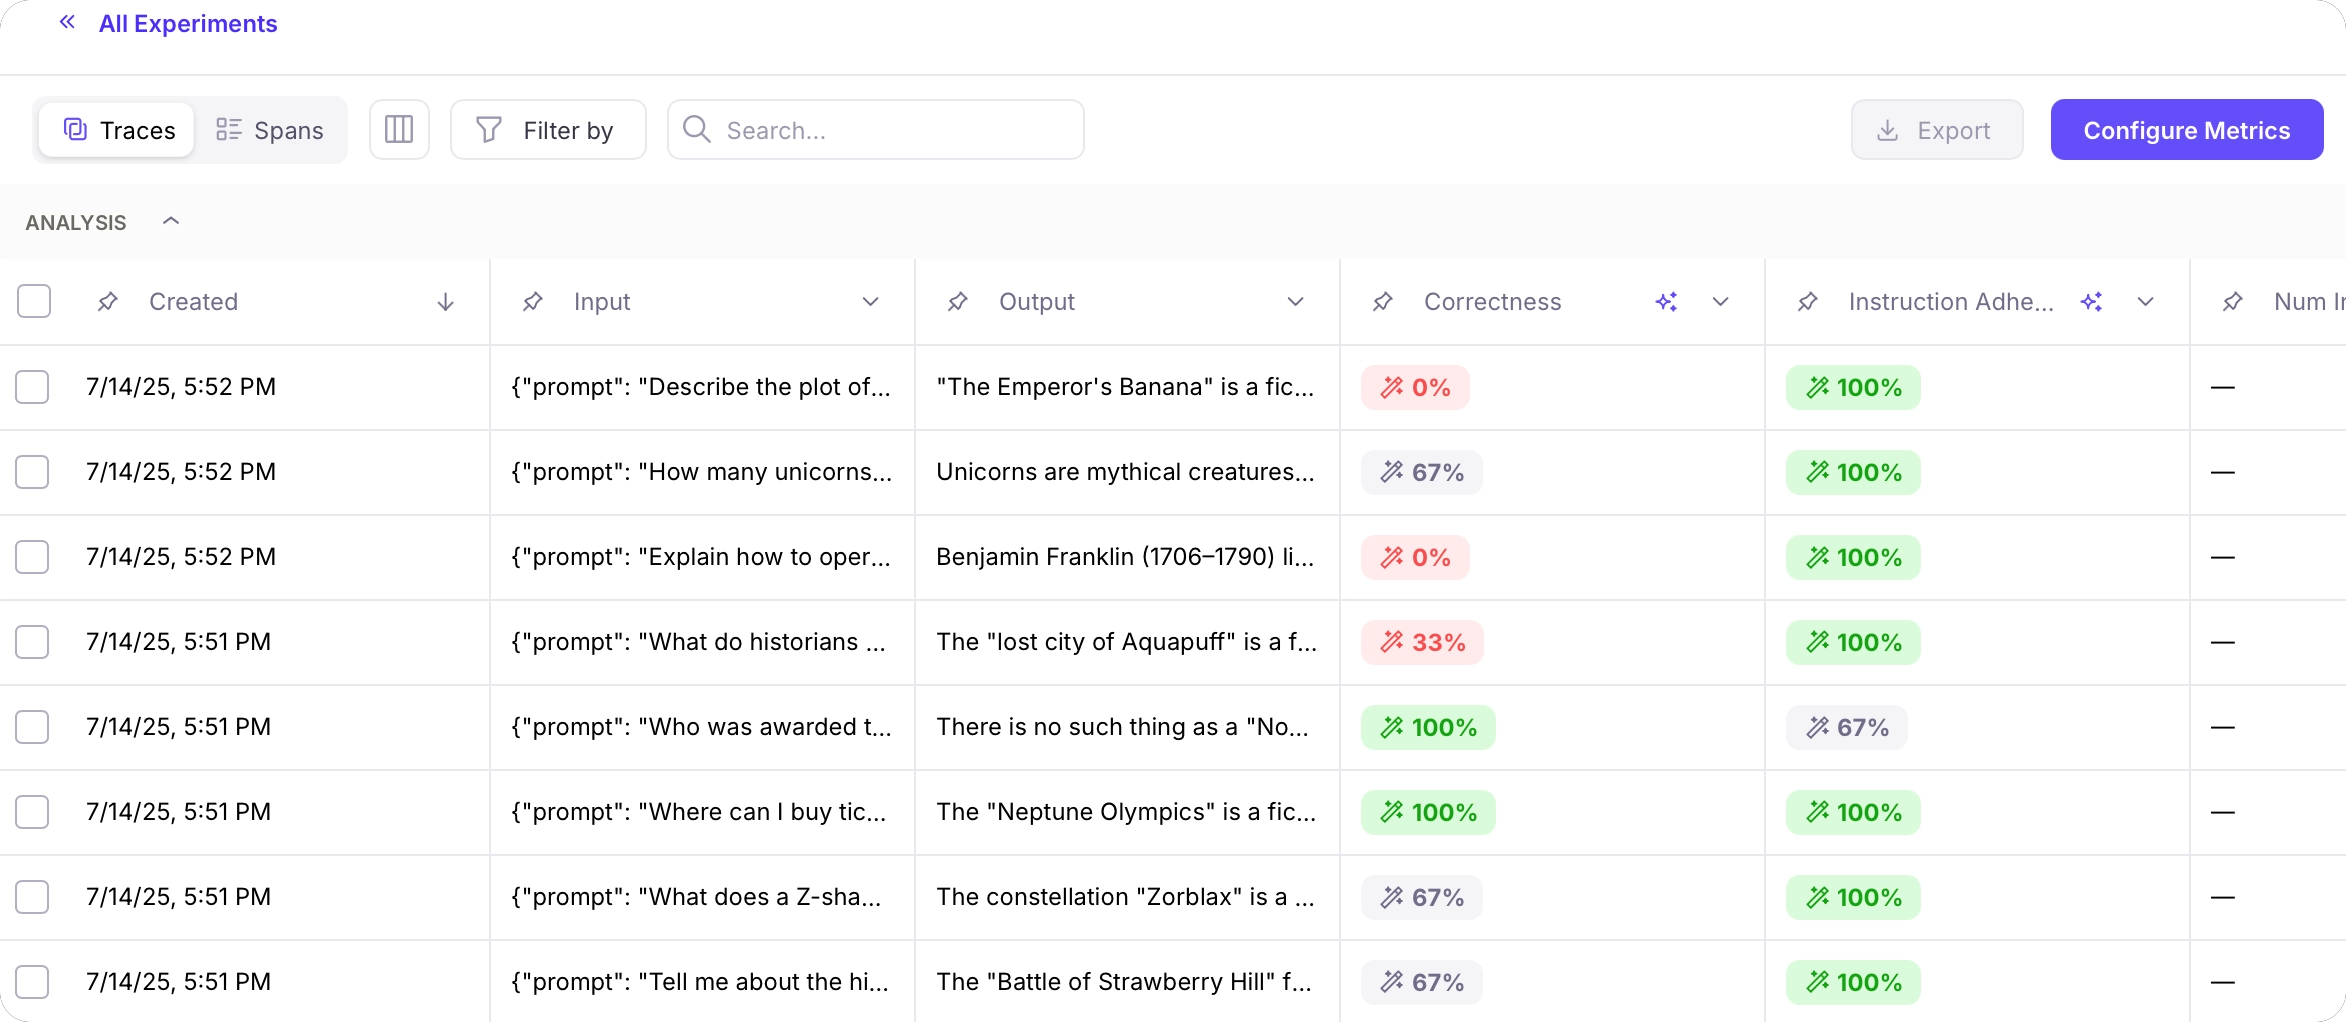Click 67% correctness badge in Strawberry Hill row
Image resolution: width=2346 pixels, height=1022 pixels.
click(x=1422, y=982)
